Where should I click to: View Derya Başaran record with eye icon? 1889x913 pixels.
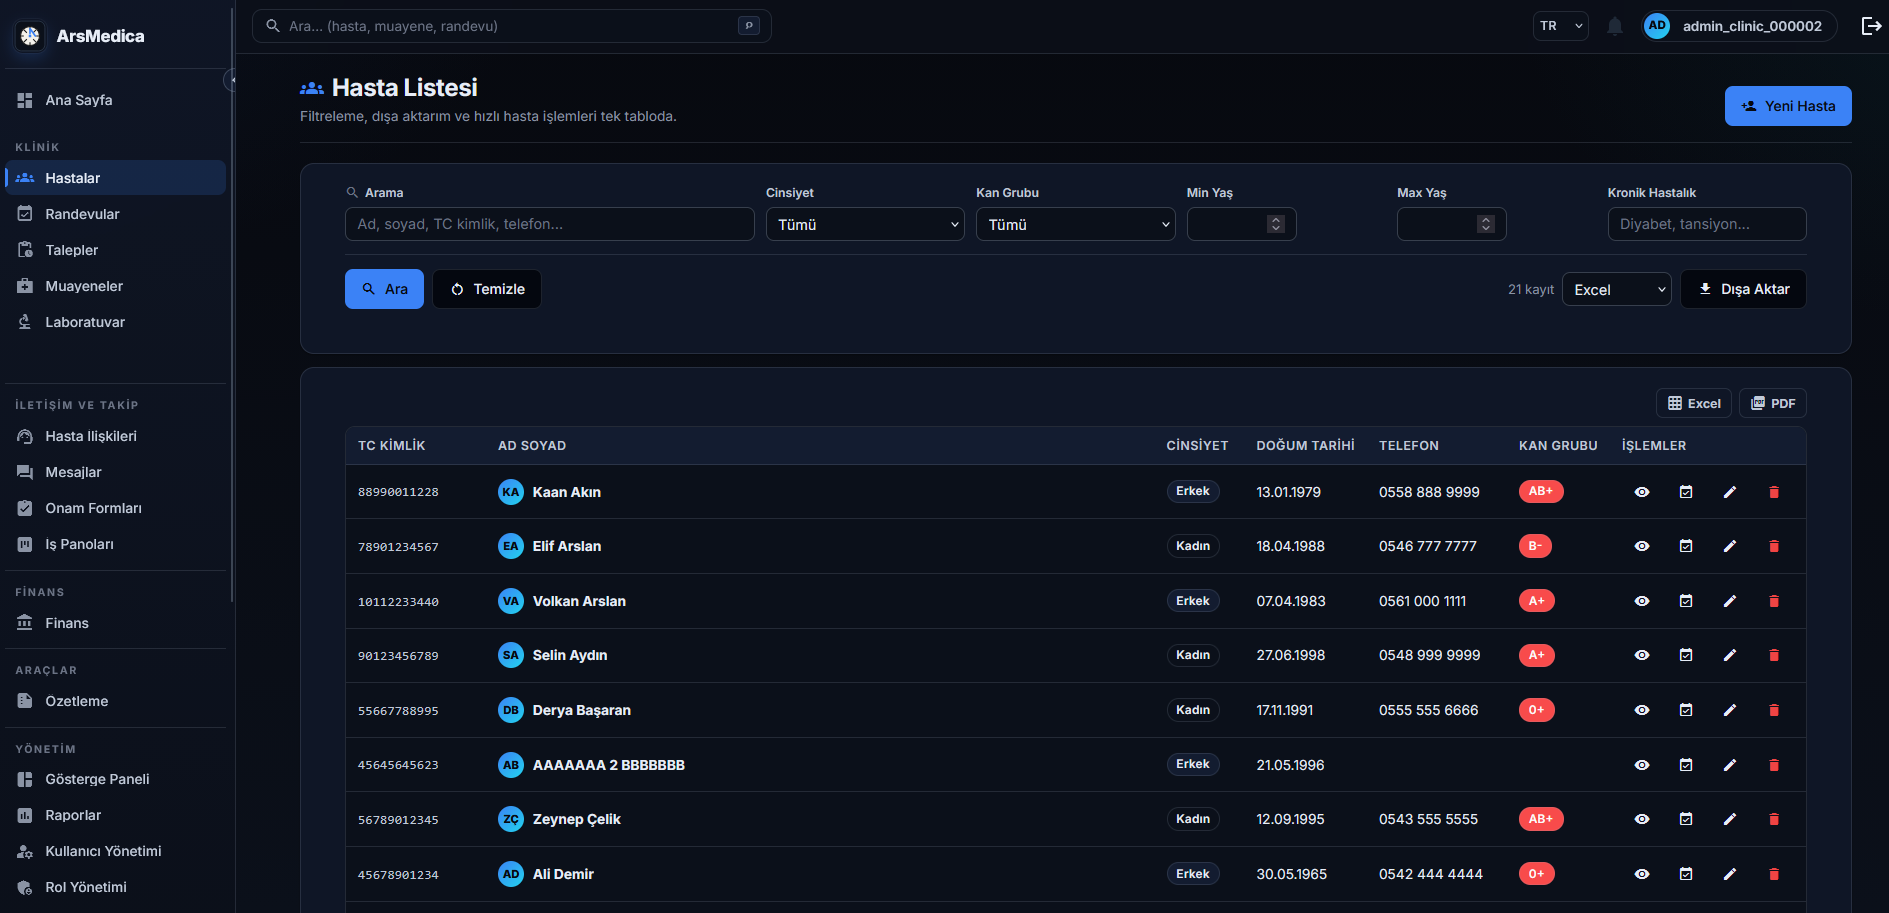[x=1642, y=710]
